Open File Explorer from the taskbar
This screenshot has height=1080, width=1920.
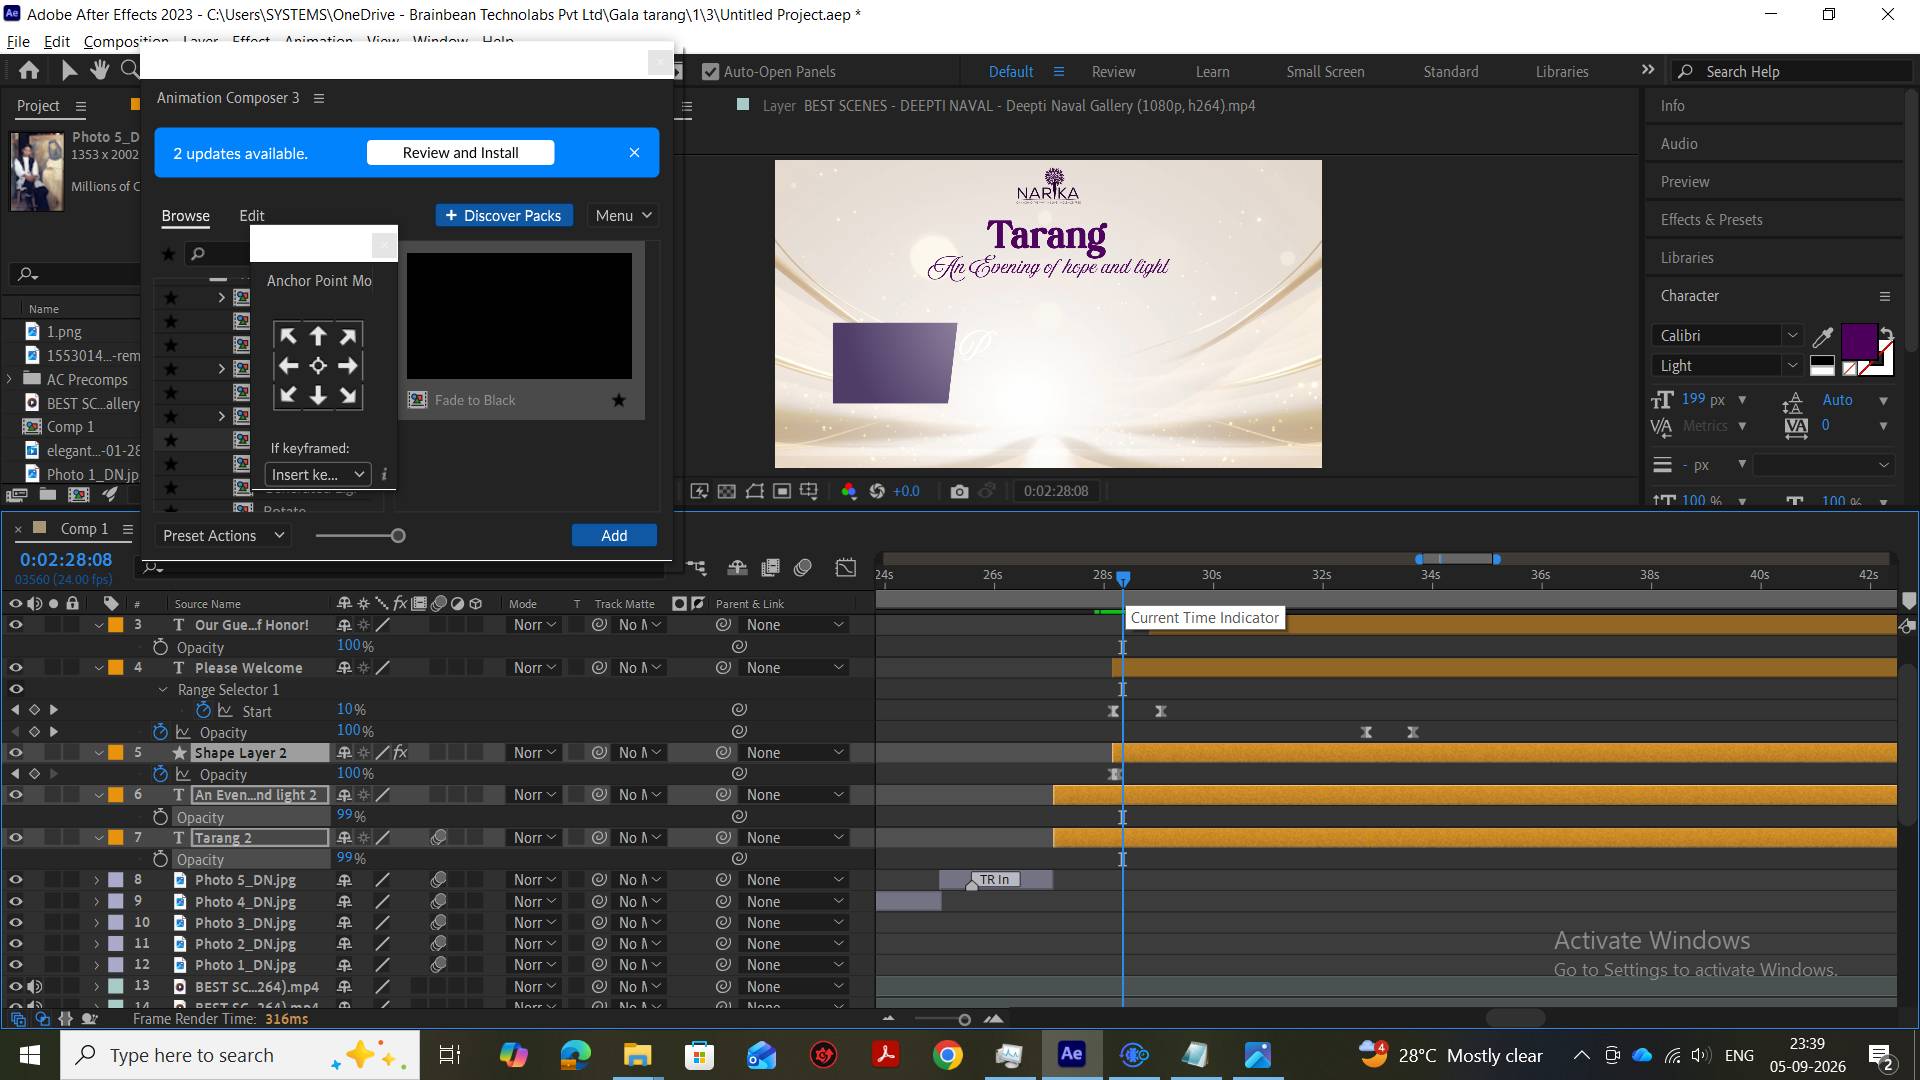coord(637,1055)
